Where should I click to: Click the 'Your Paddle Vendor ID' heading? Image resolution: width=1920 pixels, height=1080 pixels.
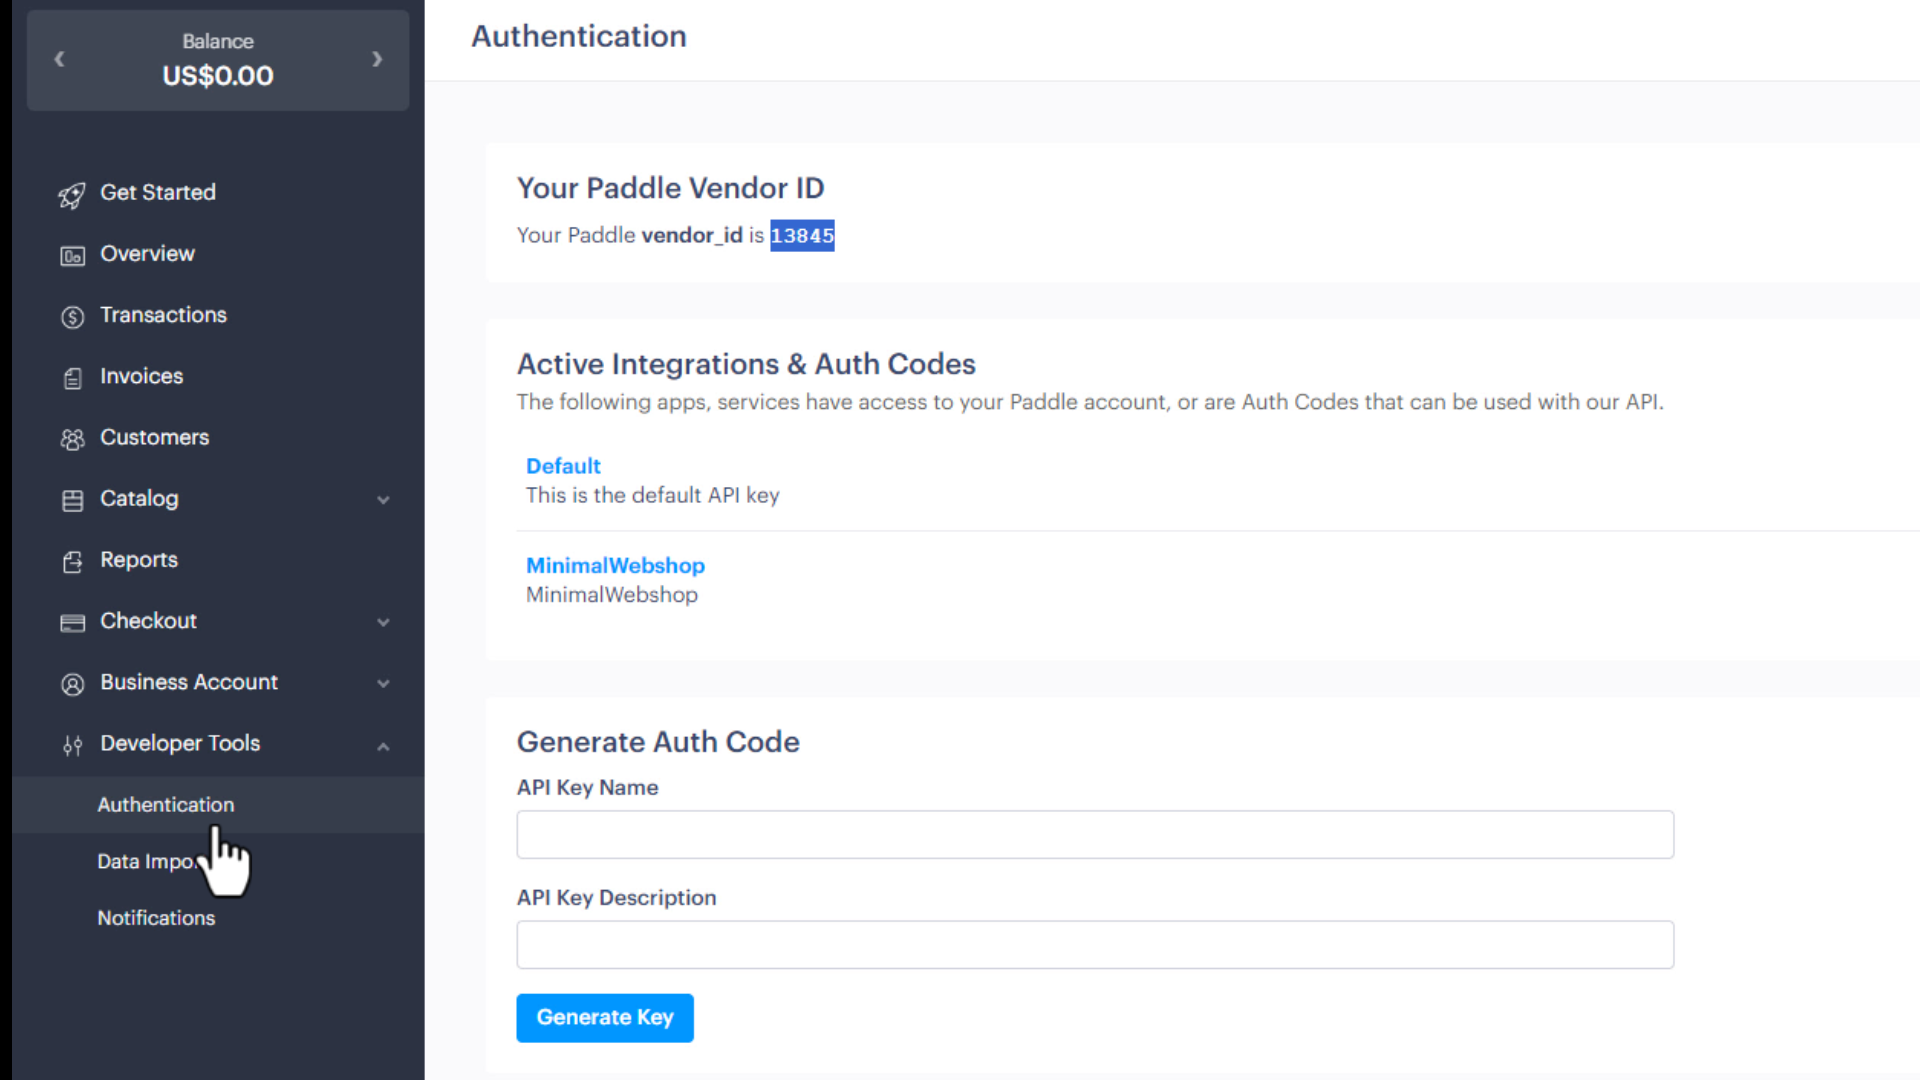point(670,188)
